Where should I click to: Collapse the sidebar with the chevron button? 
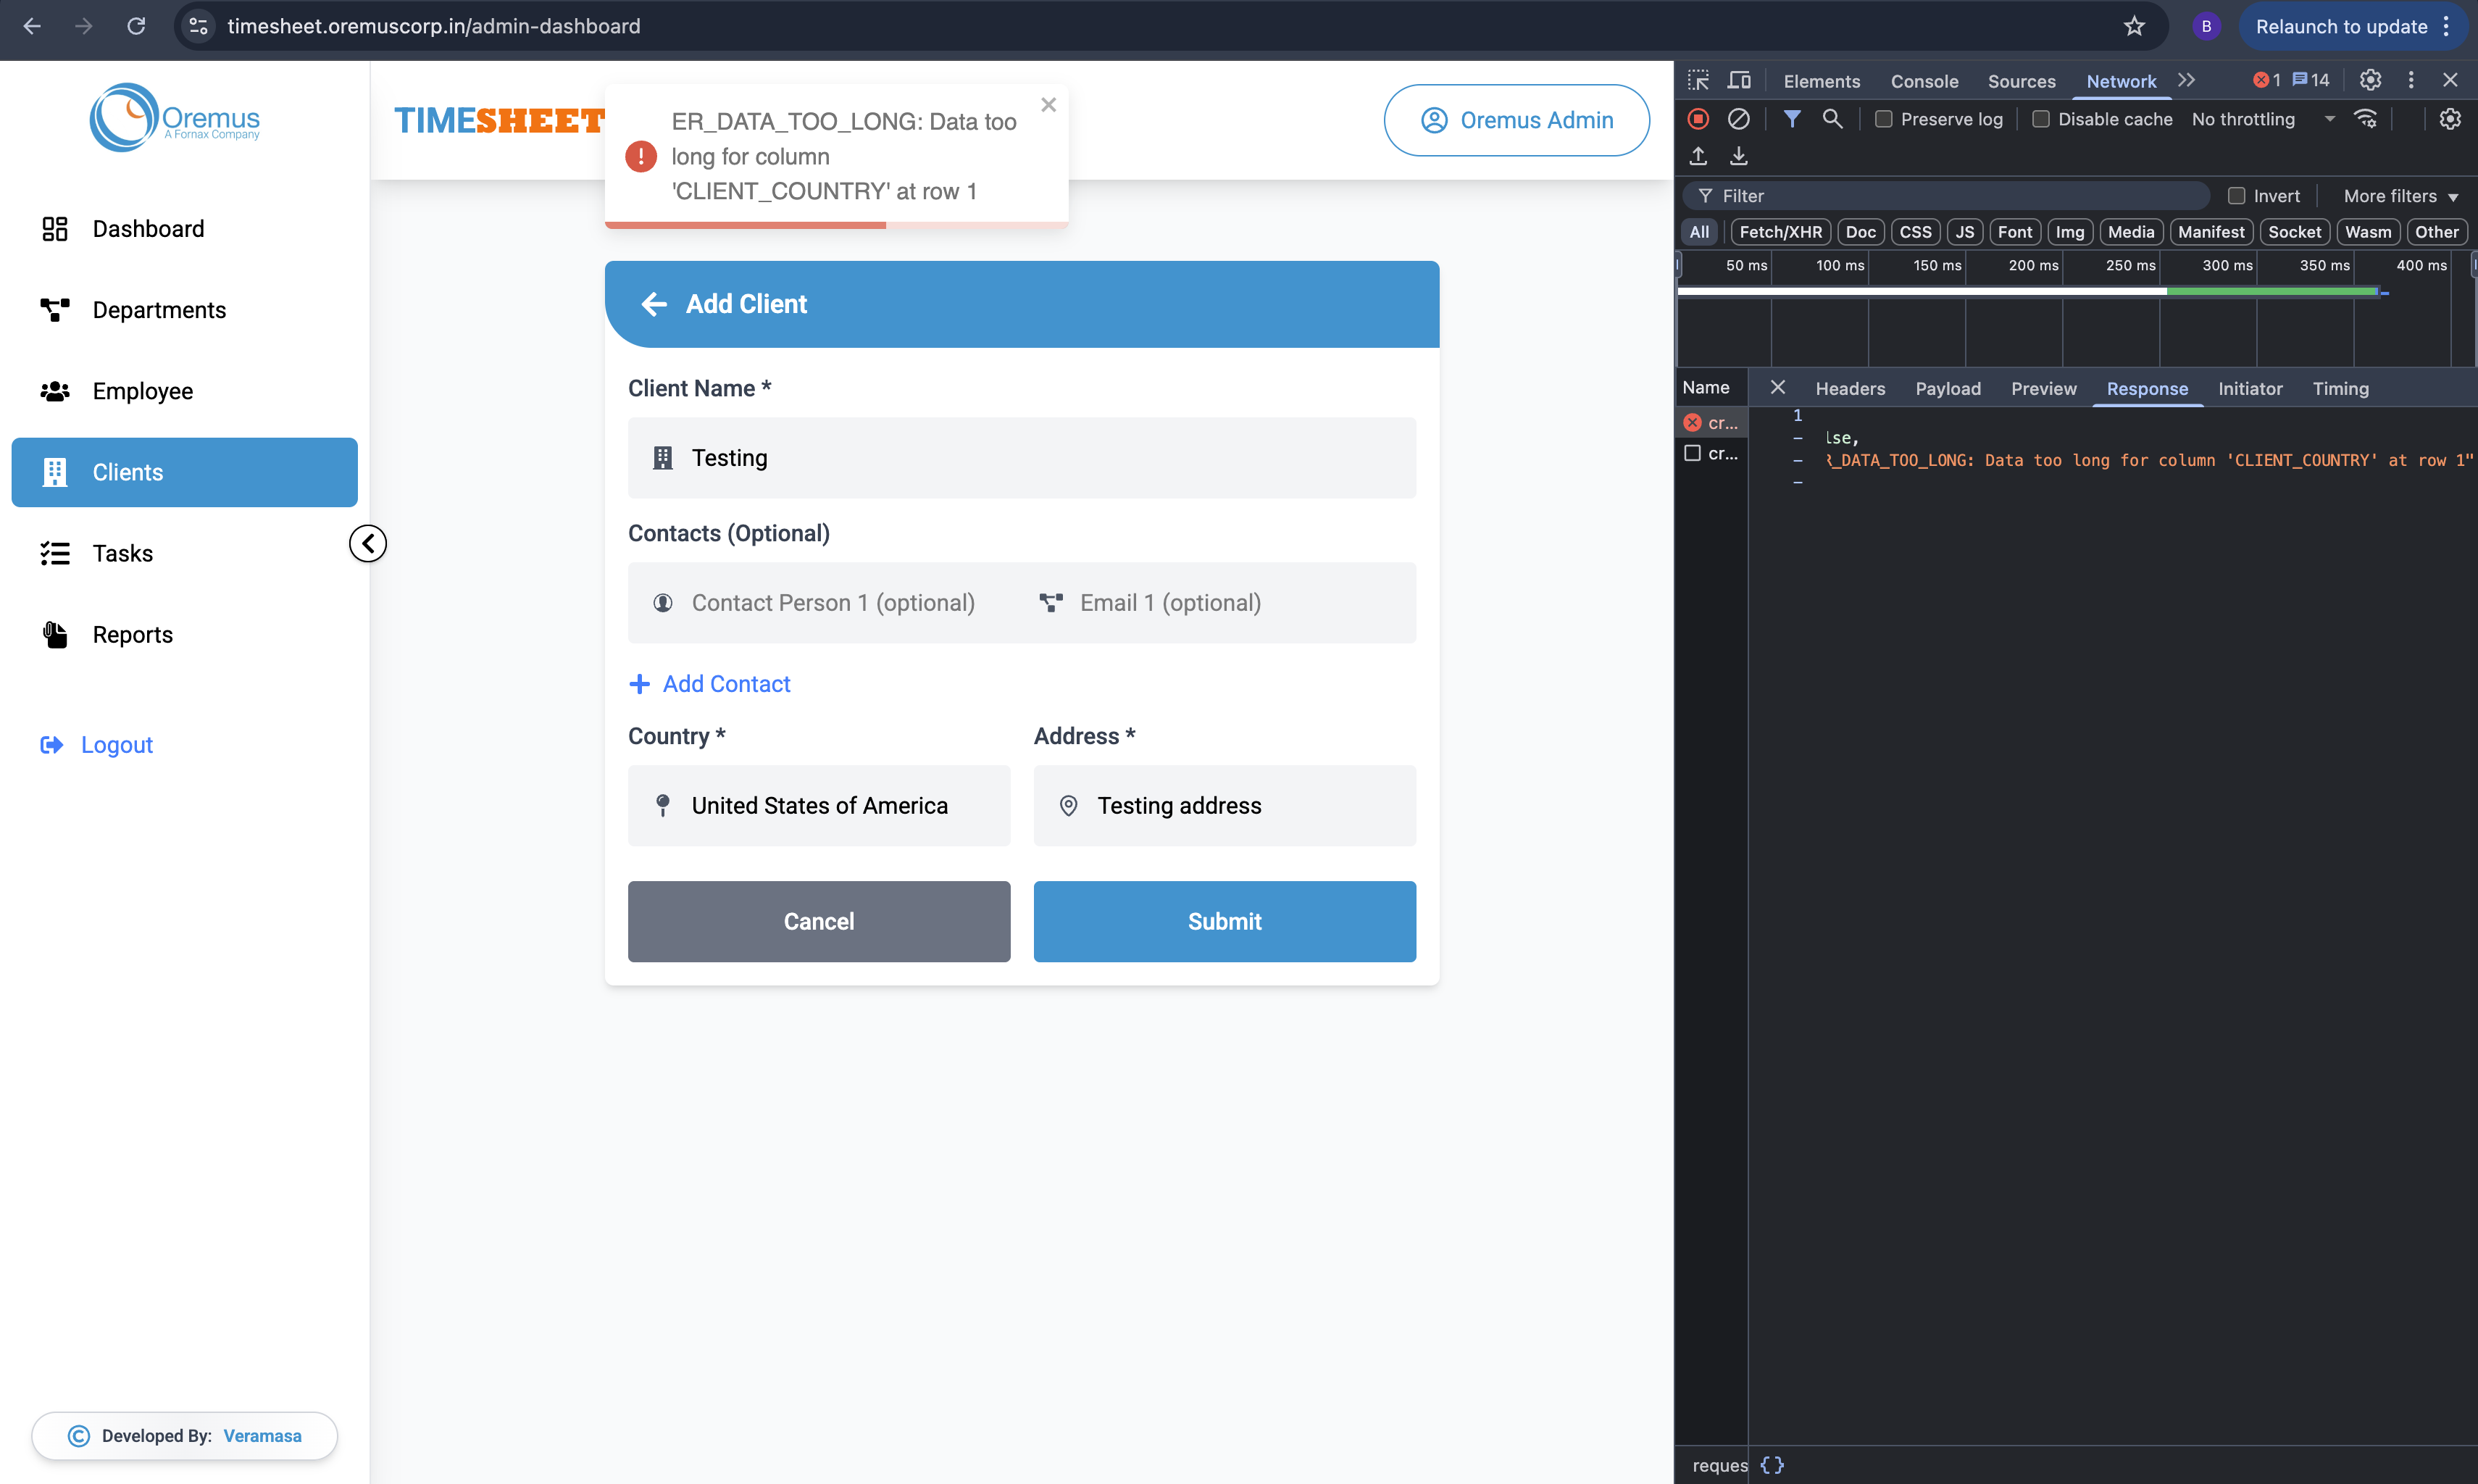[x=368, y=543]
